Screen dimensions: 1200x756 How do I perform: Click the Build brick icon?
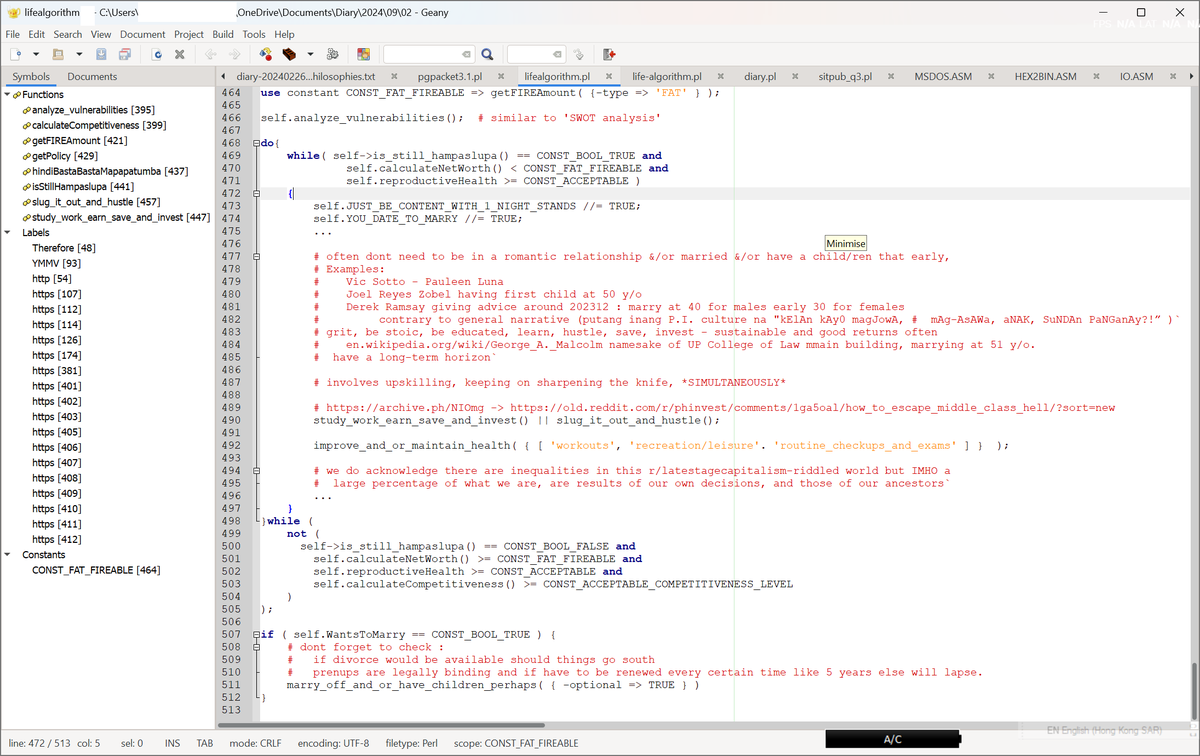(x=289, y=54)
